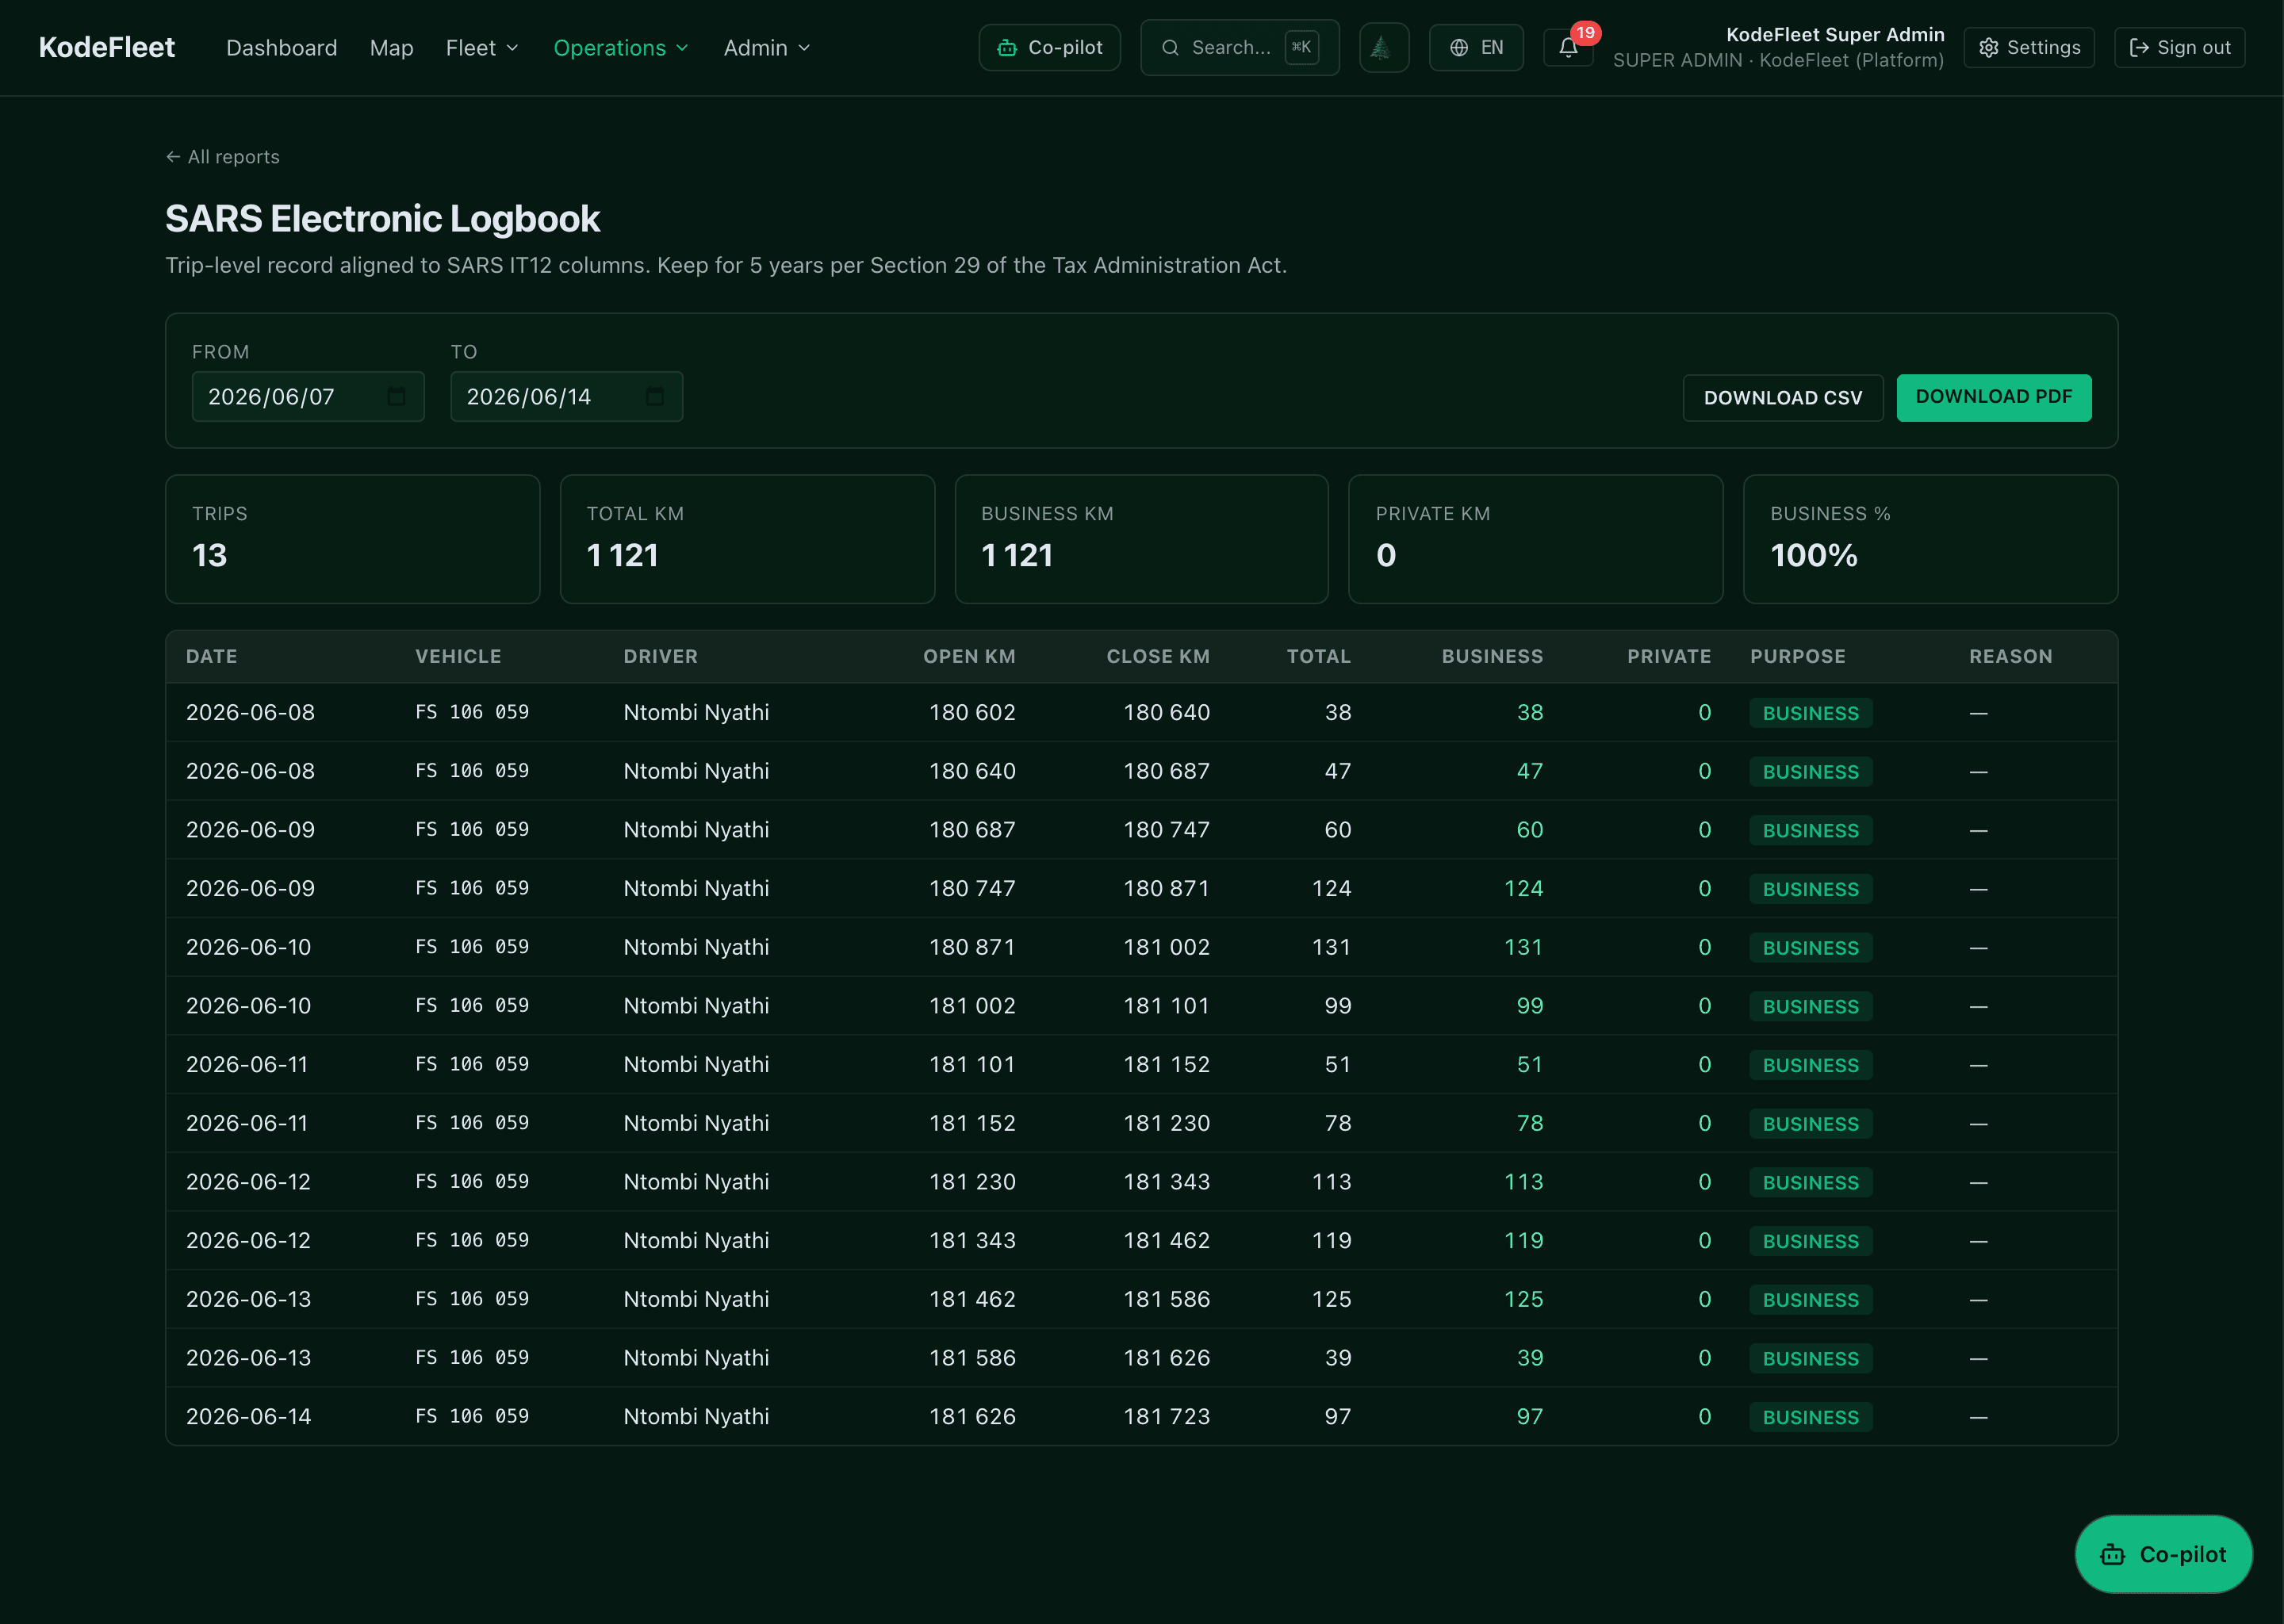2284x1624 pixels.
Task: Edit the From date field
Action: [x=308, y=397]
